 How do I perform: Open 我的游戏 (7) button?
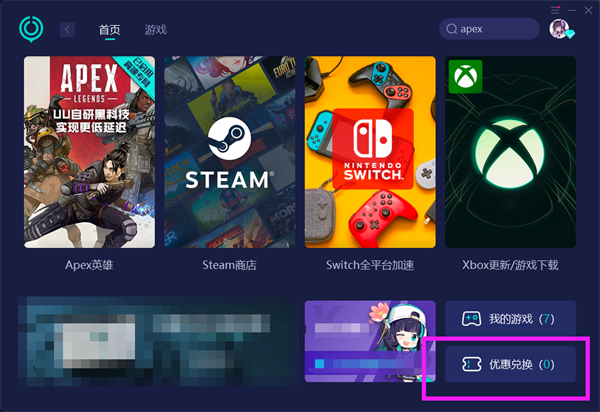510,318
